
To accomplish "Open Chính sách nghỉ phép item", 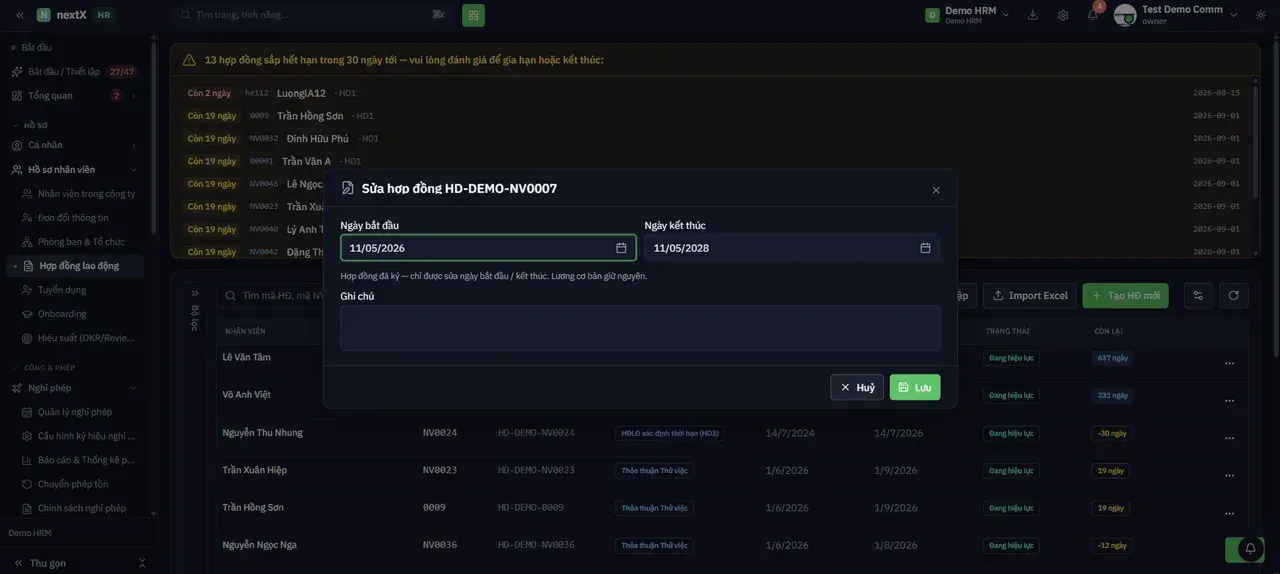I will tap(82, 508).
